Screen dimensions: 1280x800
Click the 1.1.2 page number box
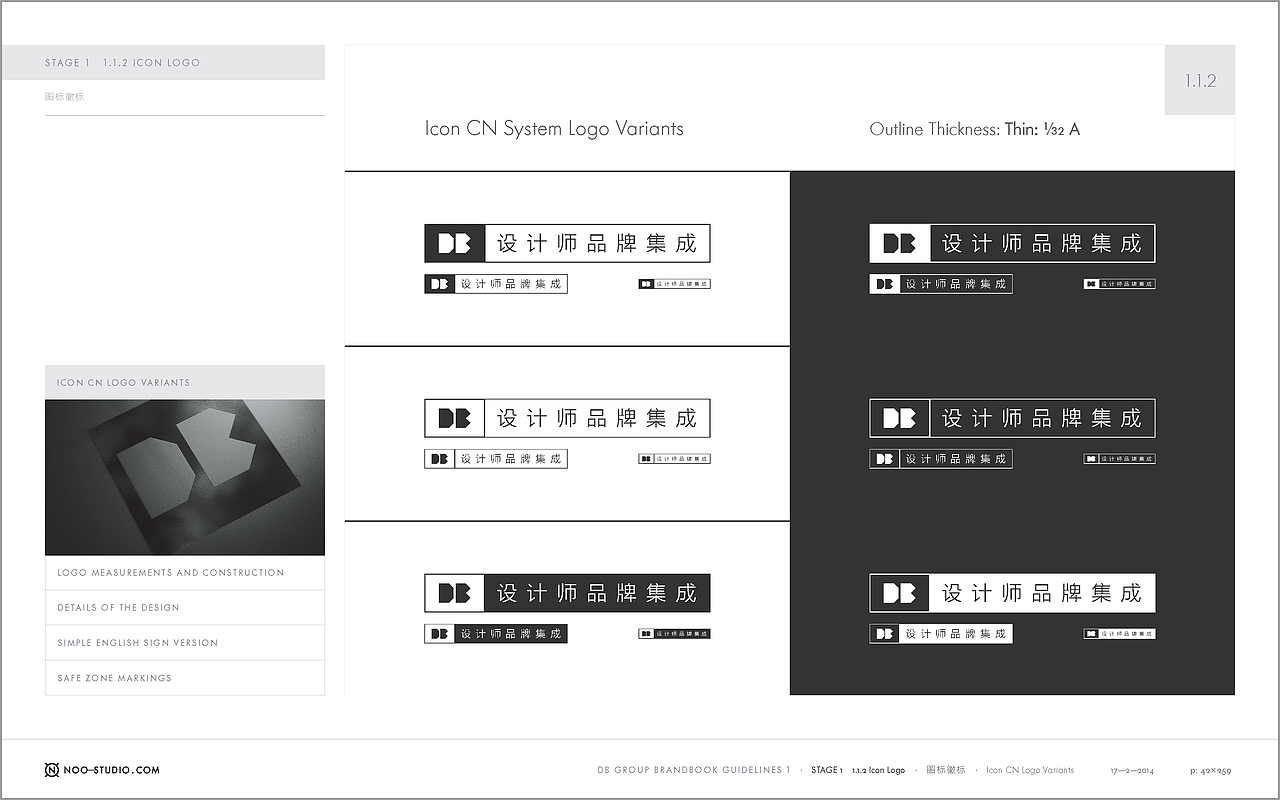click(x=1200, y=80)
